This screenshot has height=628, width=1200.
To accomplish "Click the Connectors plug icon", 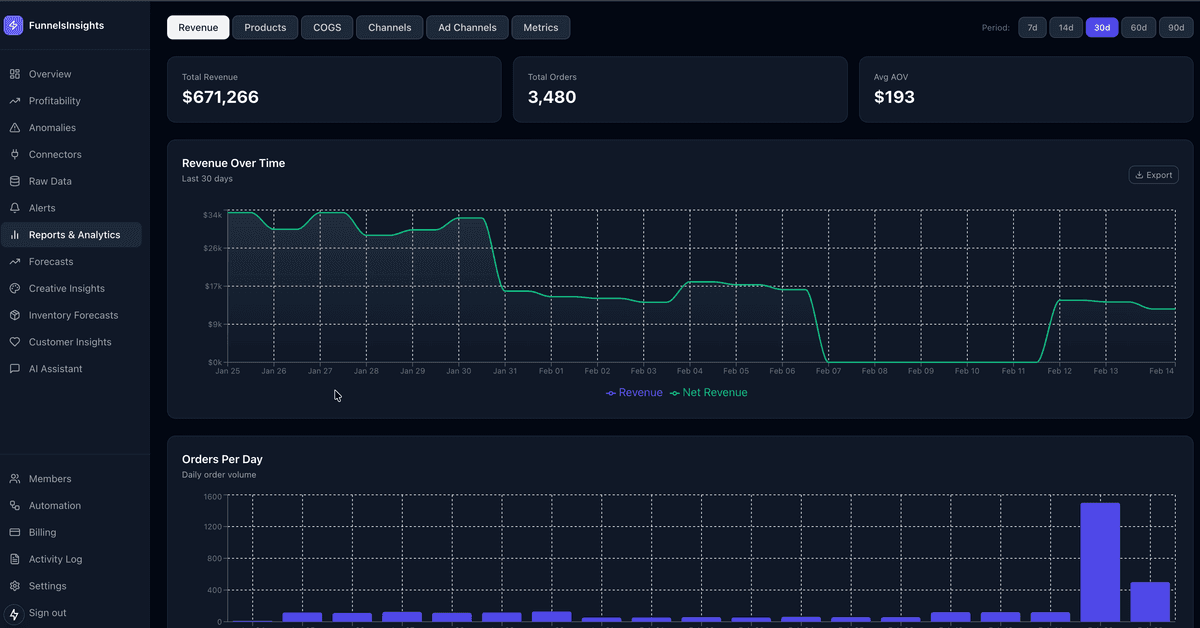I will tap(15, 155).
